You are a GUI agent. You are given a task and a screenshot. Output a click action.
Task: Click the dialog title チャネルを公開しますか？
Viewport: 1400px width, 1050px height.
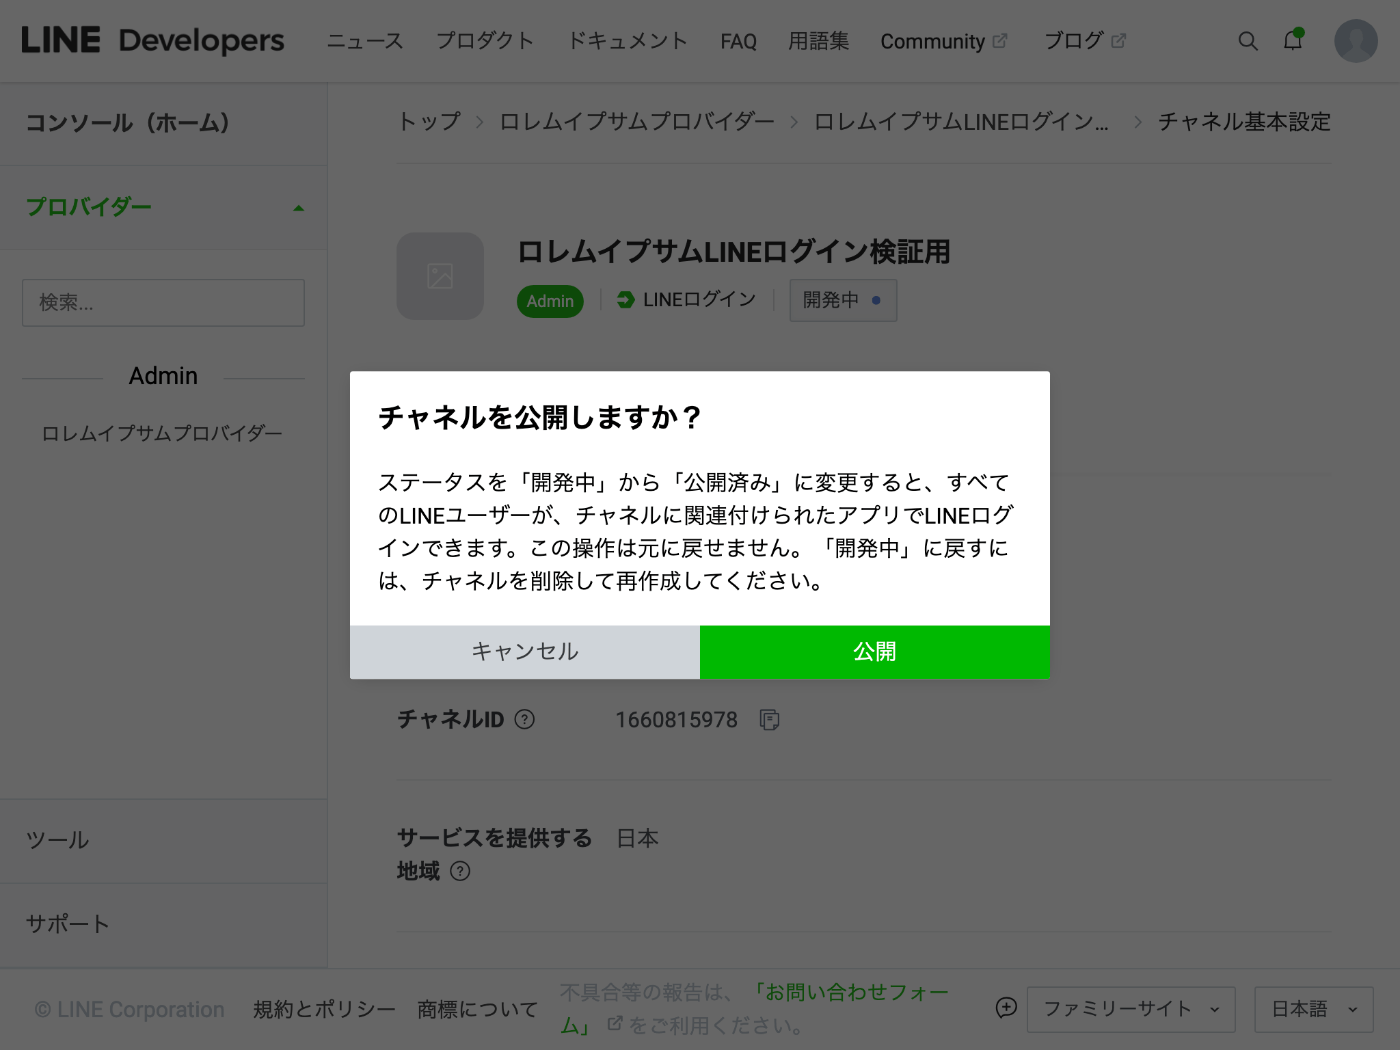tap(541, 417)
